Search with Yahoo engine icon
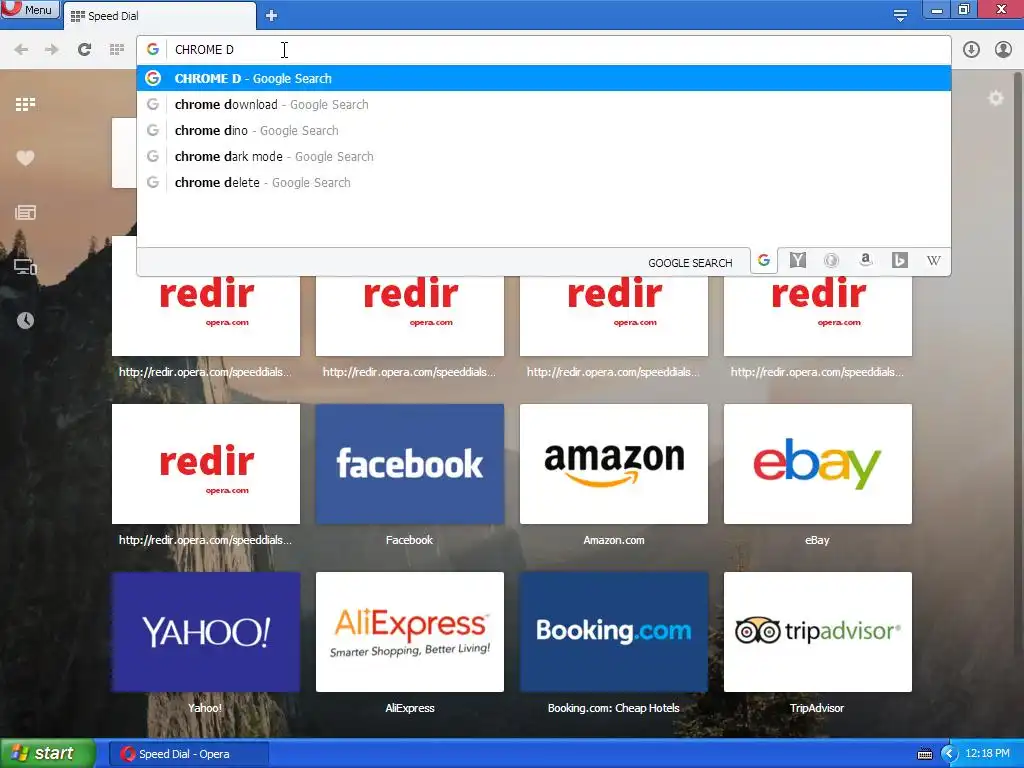 (x=797, y=261)
